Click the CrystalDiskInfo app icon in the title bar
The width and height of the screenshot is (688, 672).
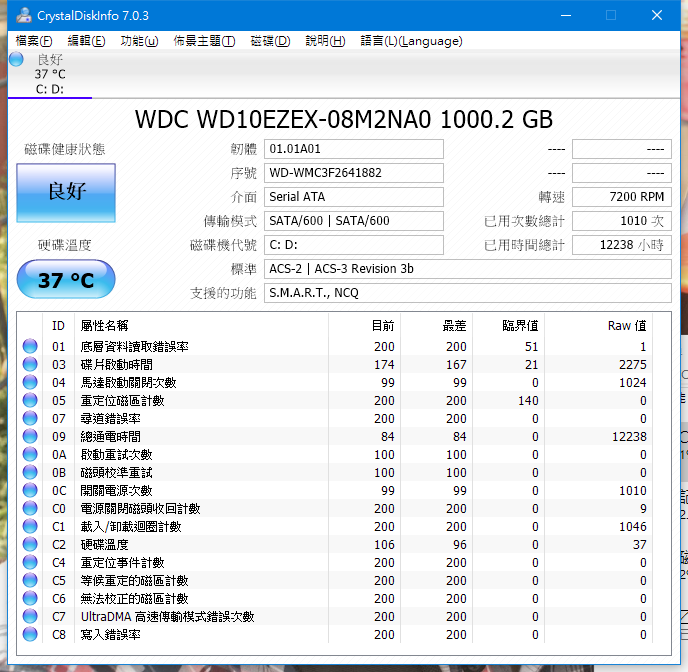pos(24,15)
